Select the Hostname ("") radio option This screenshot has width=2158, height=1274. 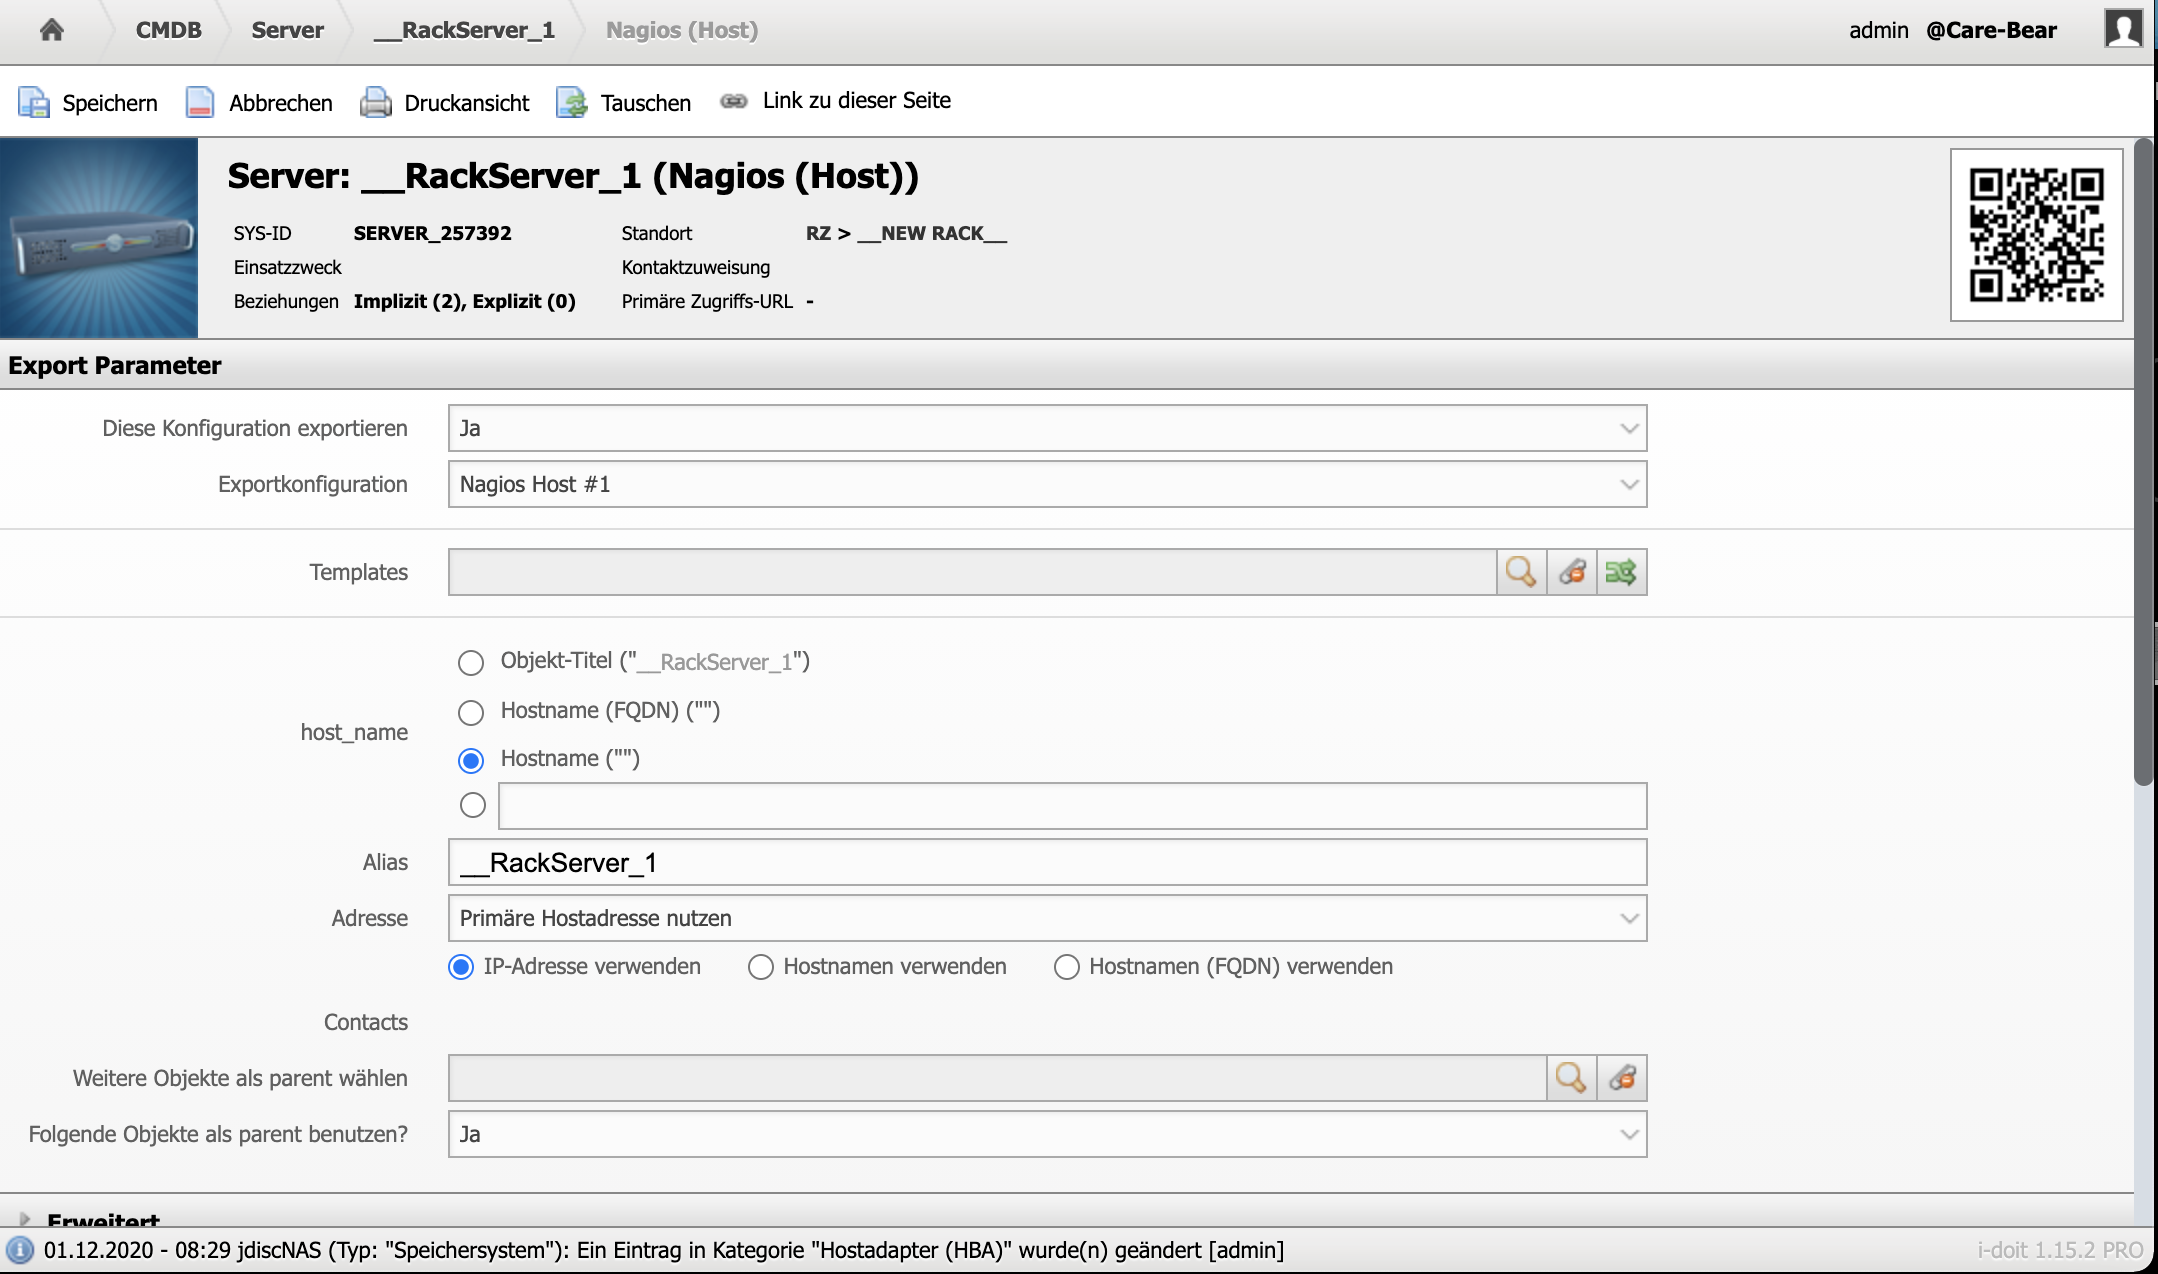471,760
